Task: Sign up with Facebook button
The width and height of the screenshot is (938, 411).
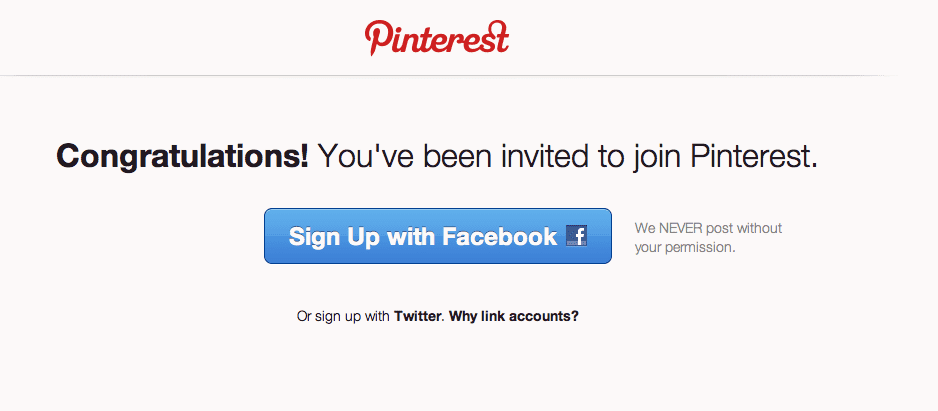Action: tap(438, 236)
